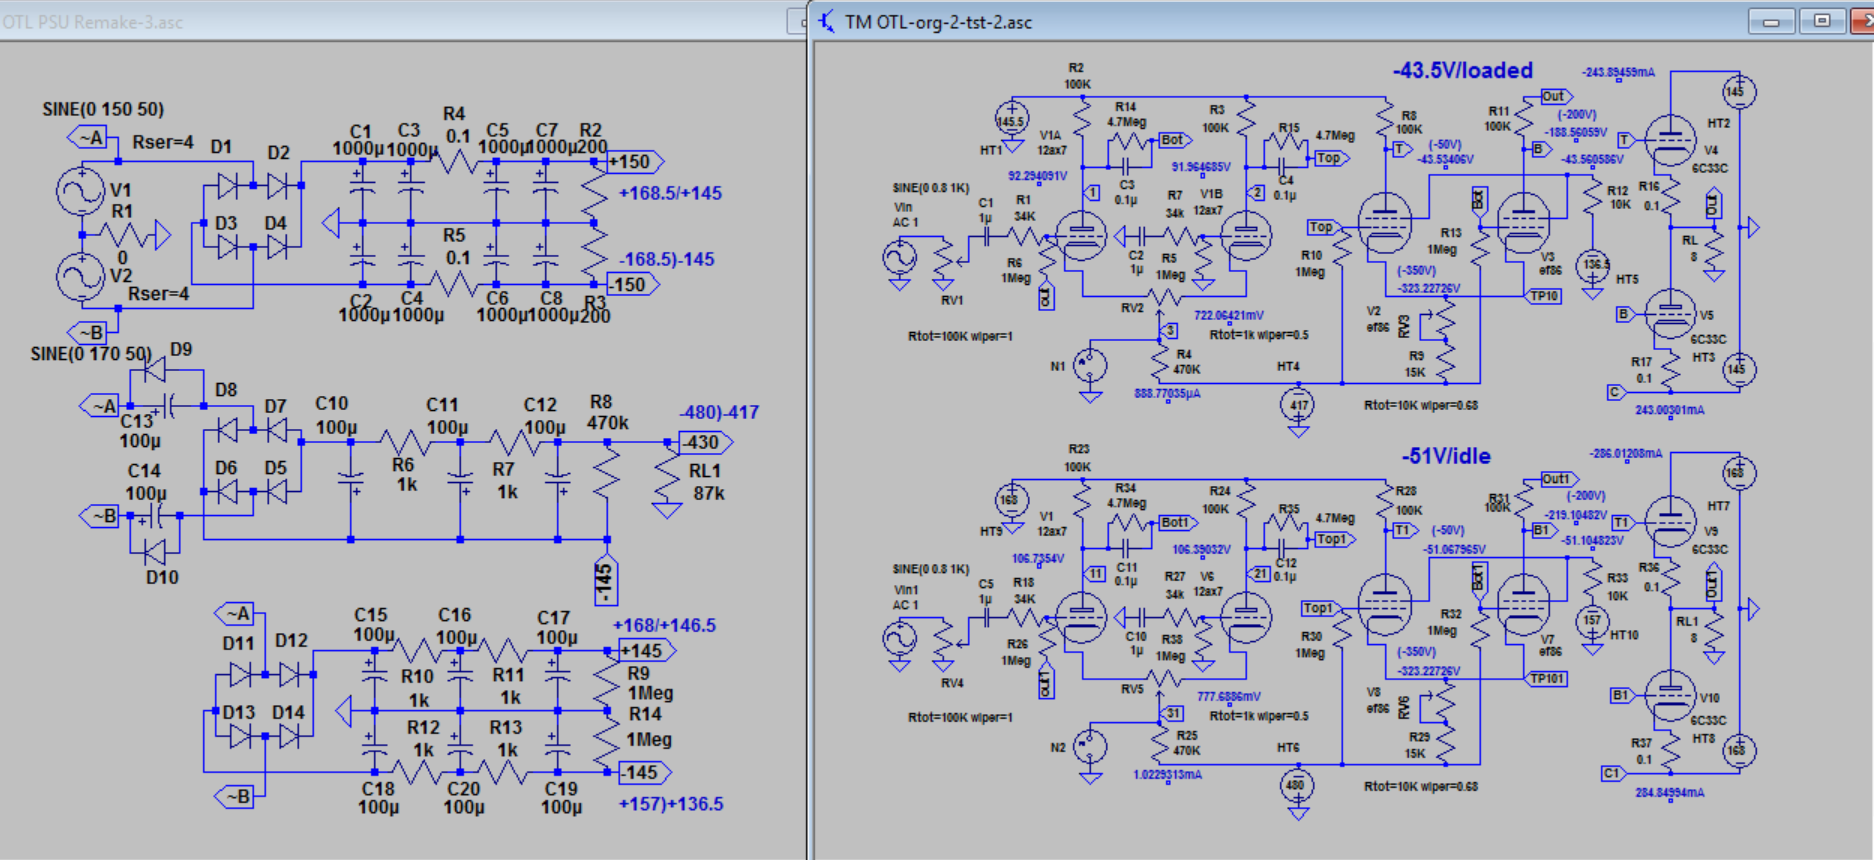Select capacitor C10 100µ
1874x860 pixels.
click(350, 480)
